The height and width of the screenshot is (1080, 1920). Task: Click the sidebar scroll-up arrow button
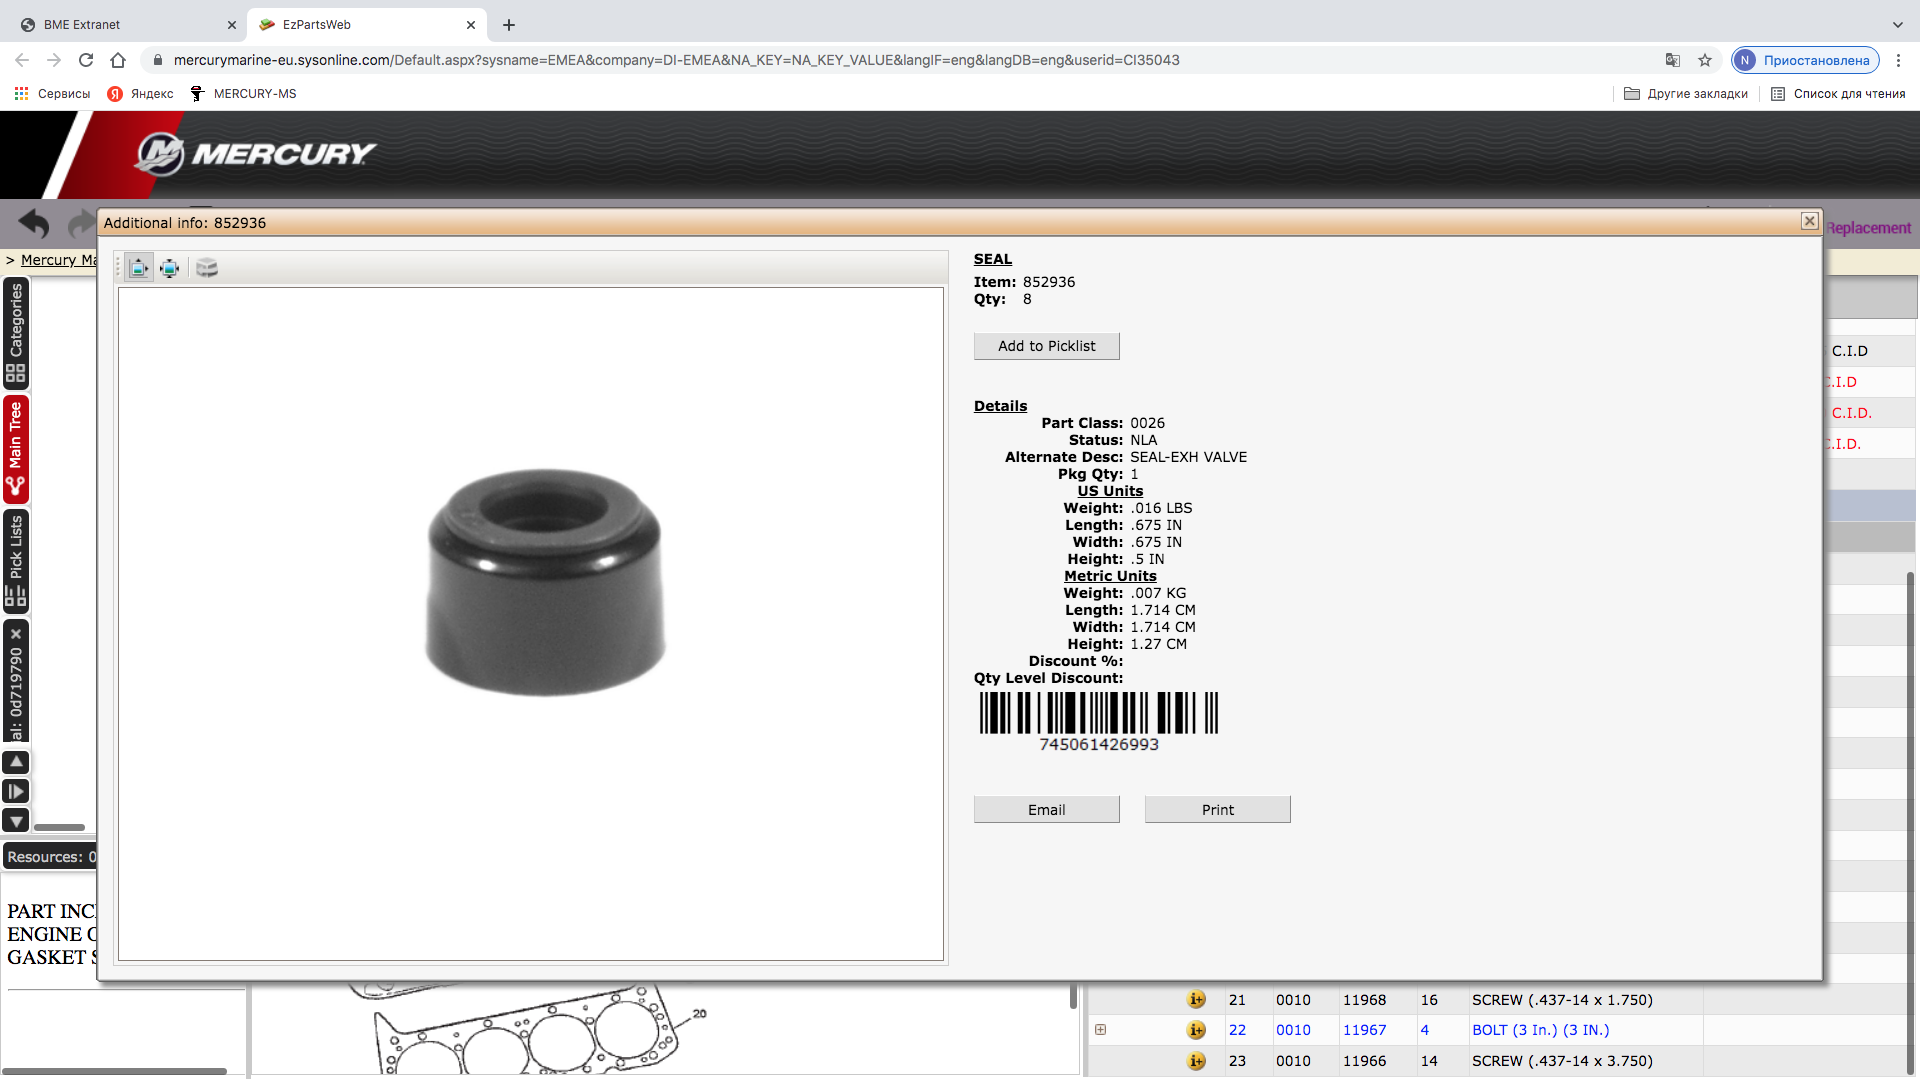tap(16, 762)
